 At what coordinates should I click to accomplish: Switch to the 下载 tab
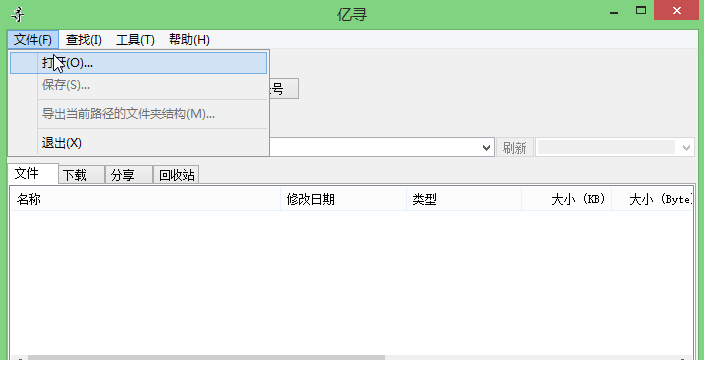pos(82,175)
